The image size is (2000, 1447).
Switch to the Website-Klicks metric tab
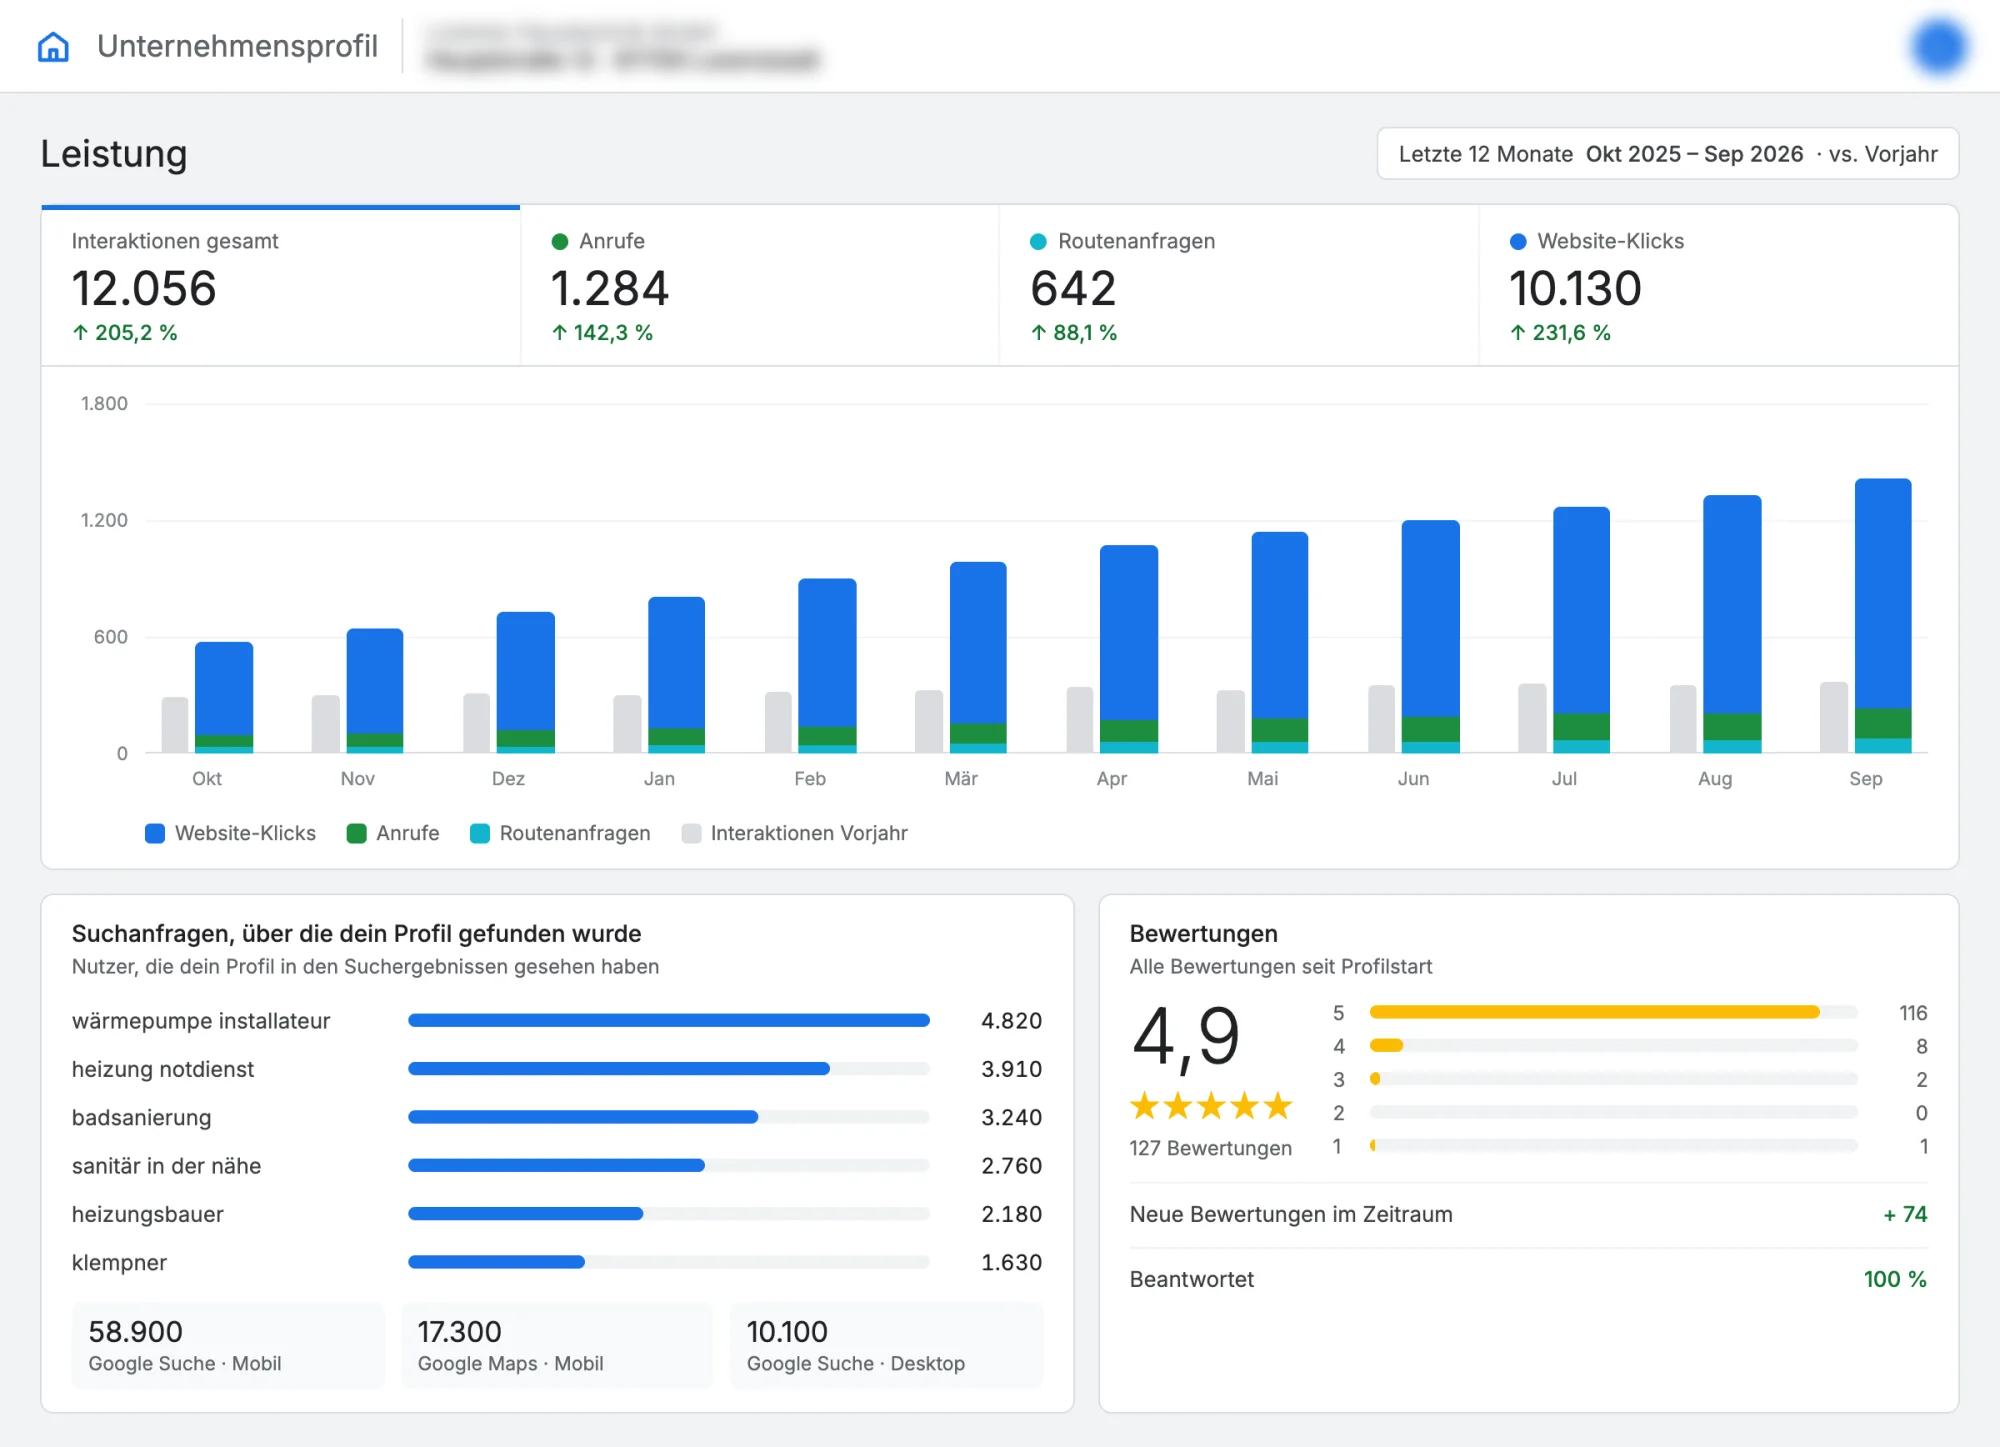[x=1718, y=286]
